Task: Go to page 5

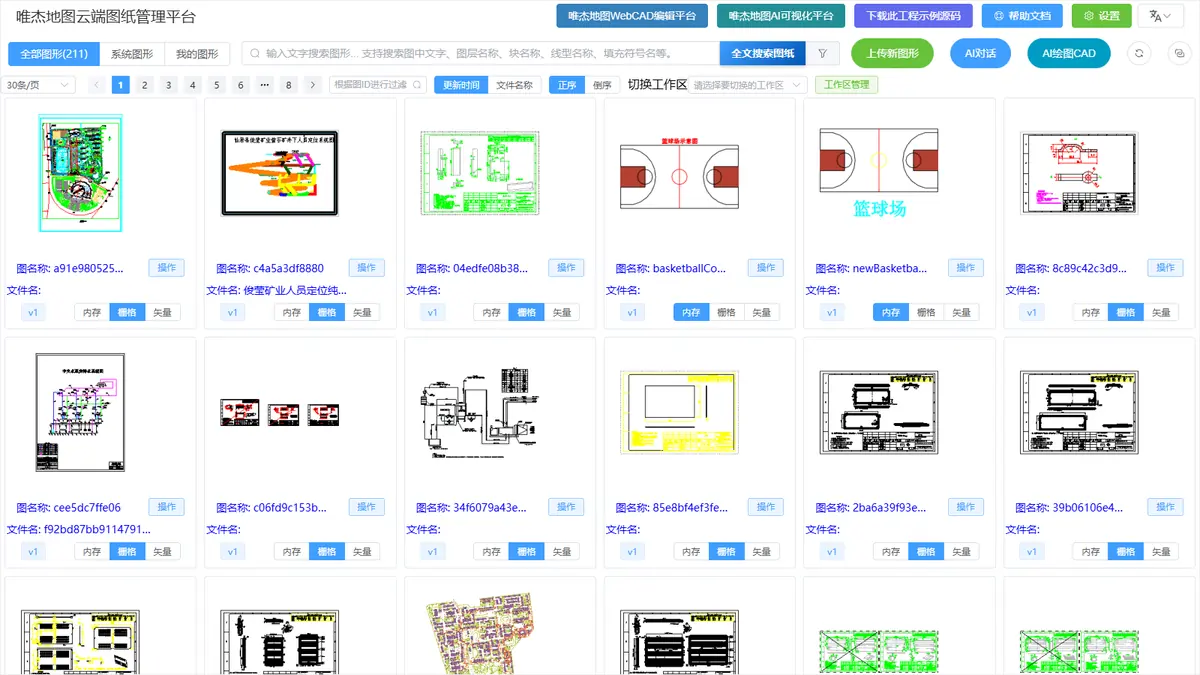Action: point(217,85)
